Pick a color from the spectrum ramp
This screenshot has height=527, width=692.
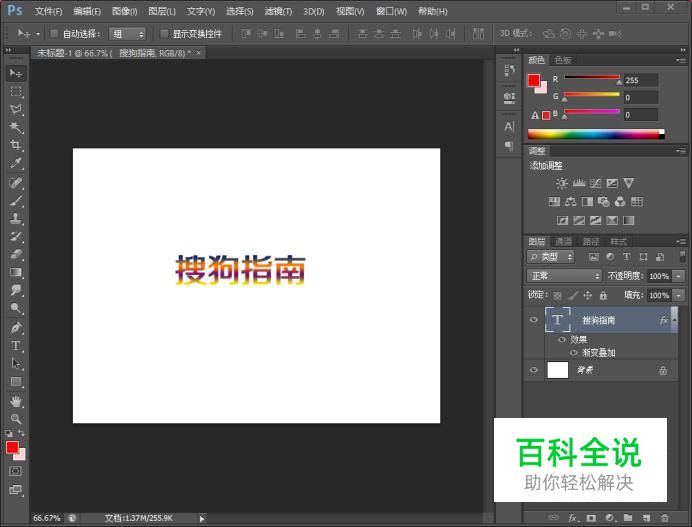596,135
